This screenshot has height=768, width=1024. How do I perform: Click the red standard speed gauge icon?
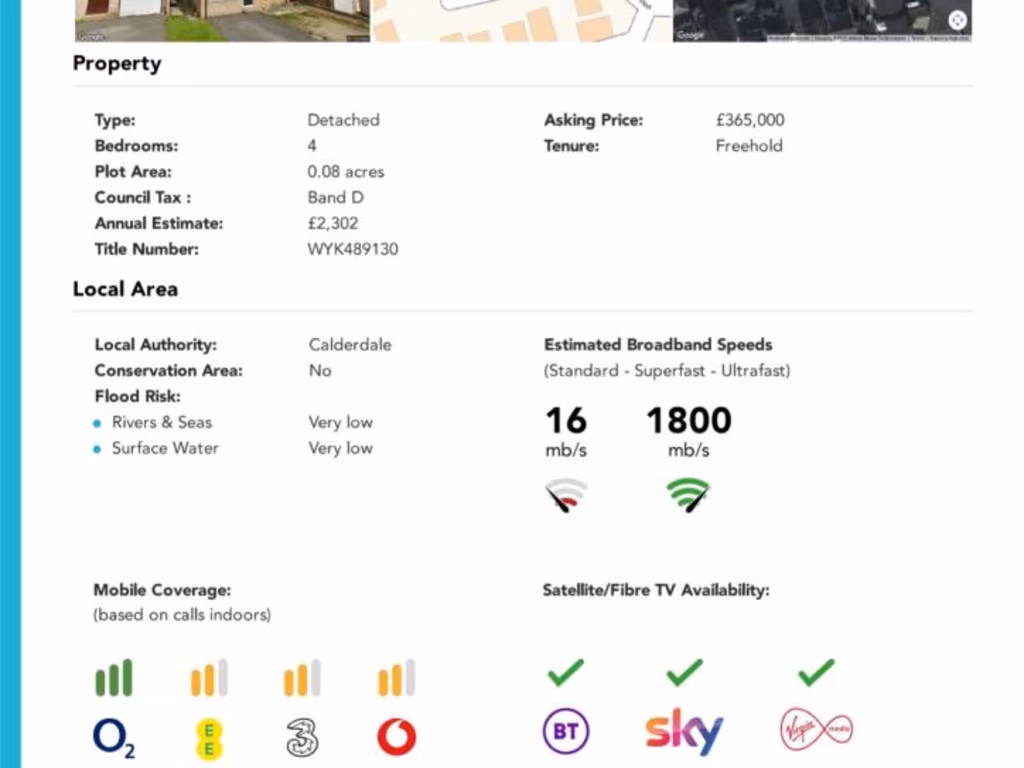pos(566,495)
